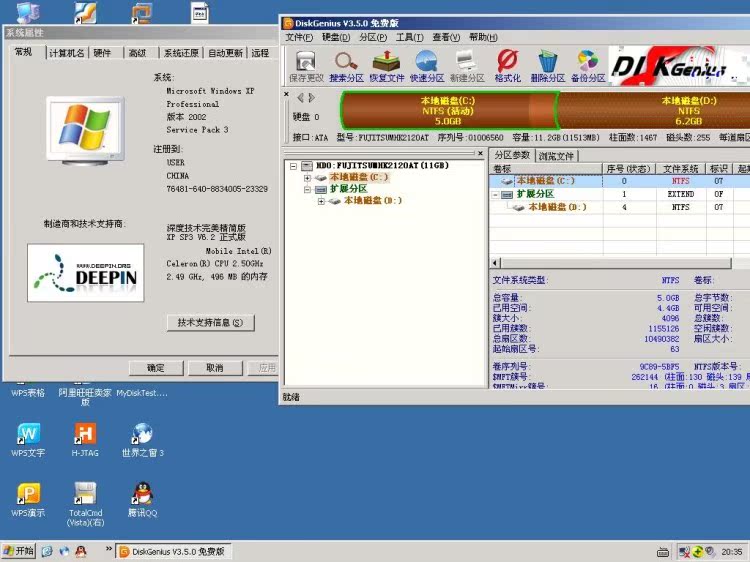Select MyDiskTest desktop shortcut label

point(142,393)
